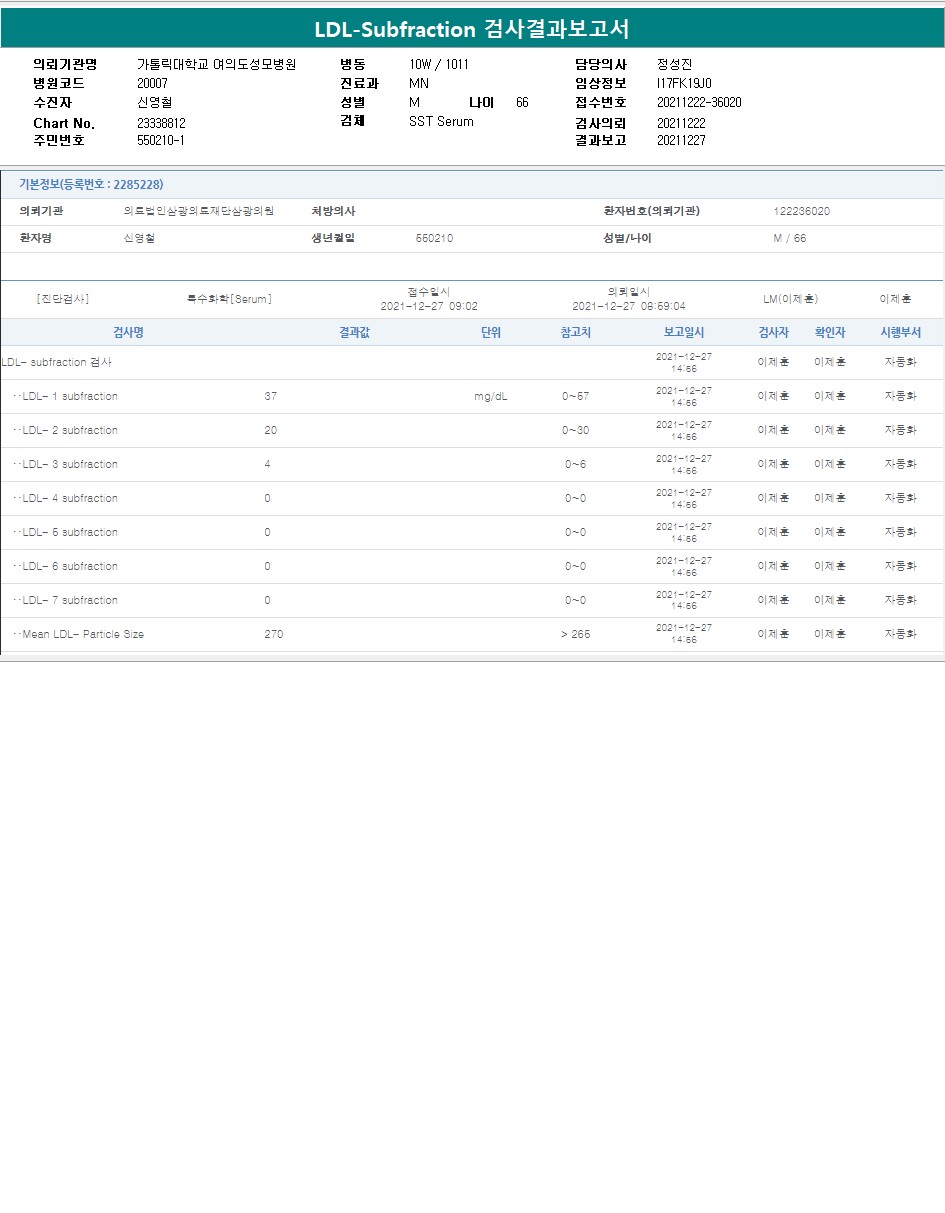
Task: Select Chart No. value 23338812
Action: pyautogui.click(x=161, y=123)
